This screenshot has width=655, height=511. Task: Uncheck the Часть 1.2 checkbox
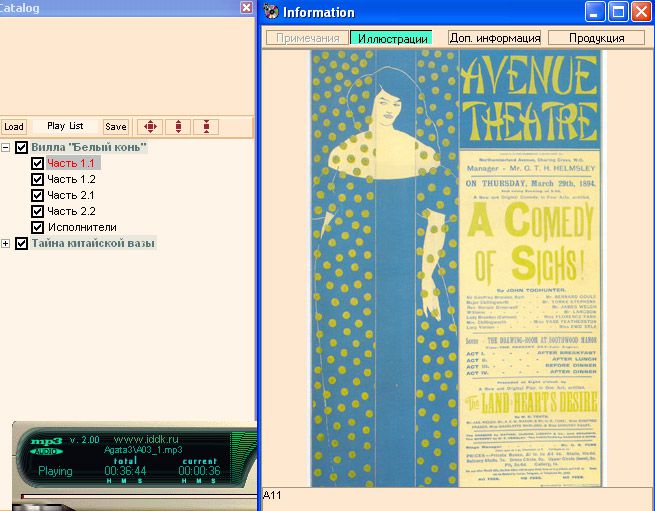point(38,179)
